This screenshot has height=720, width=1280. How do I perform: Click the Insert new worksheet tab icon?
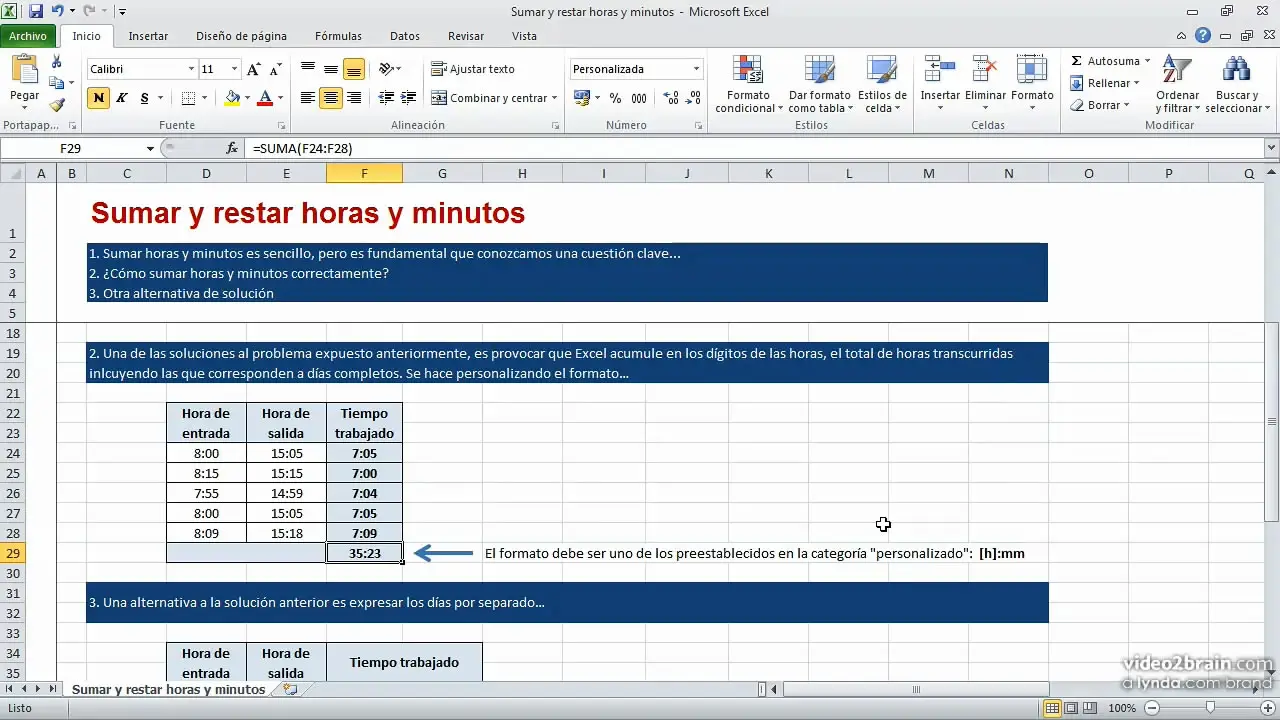coord(290,690)
